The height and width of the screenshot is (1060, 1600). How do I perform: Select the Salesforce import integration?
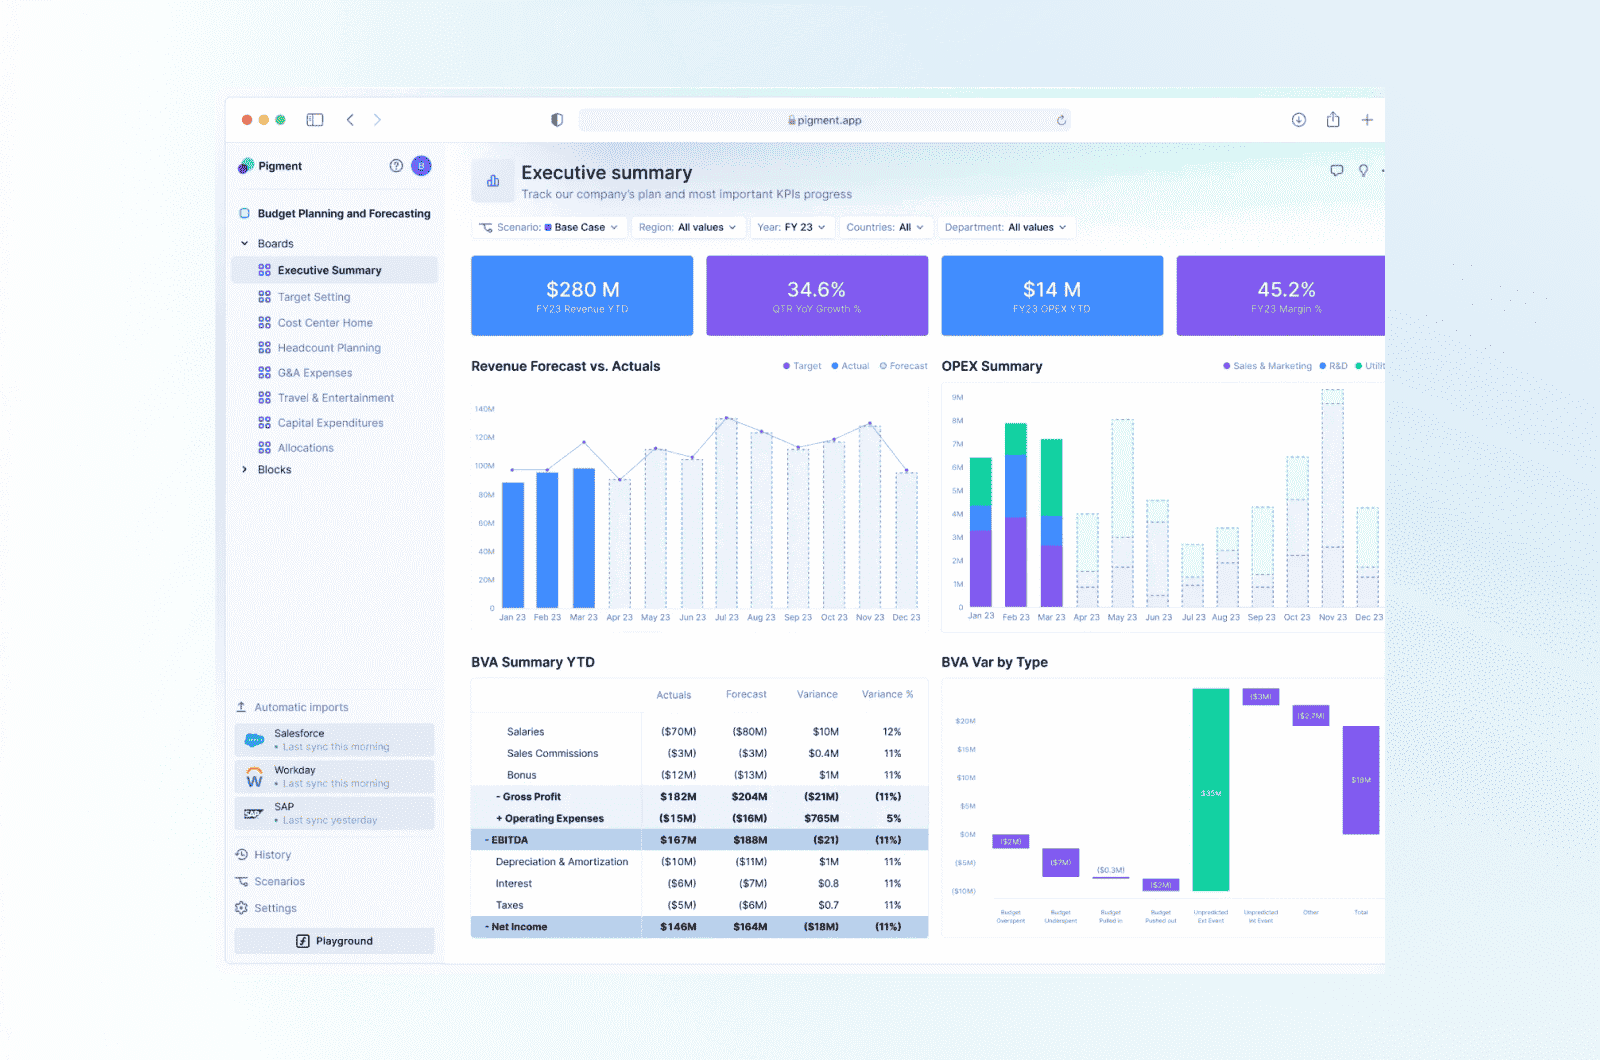click(x=334, y=739)
